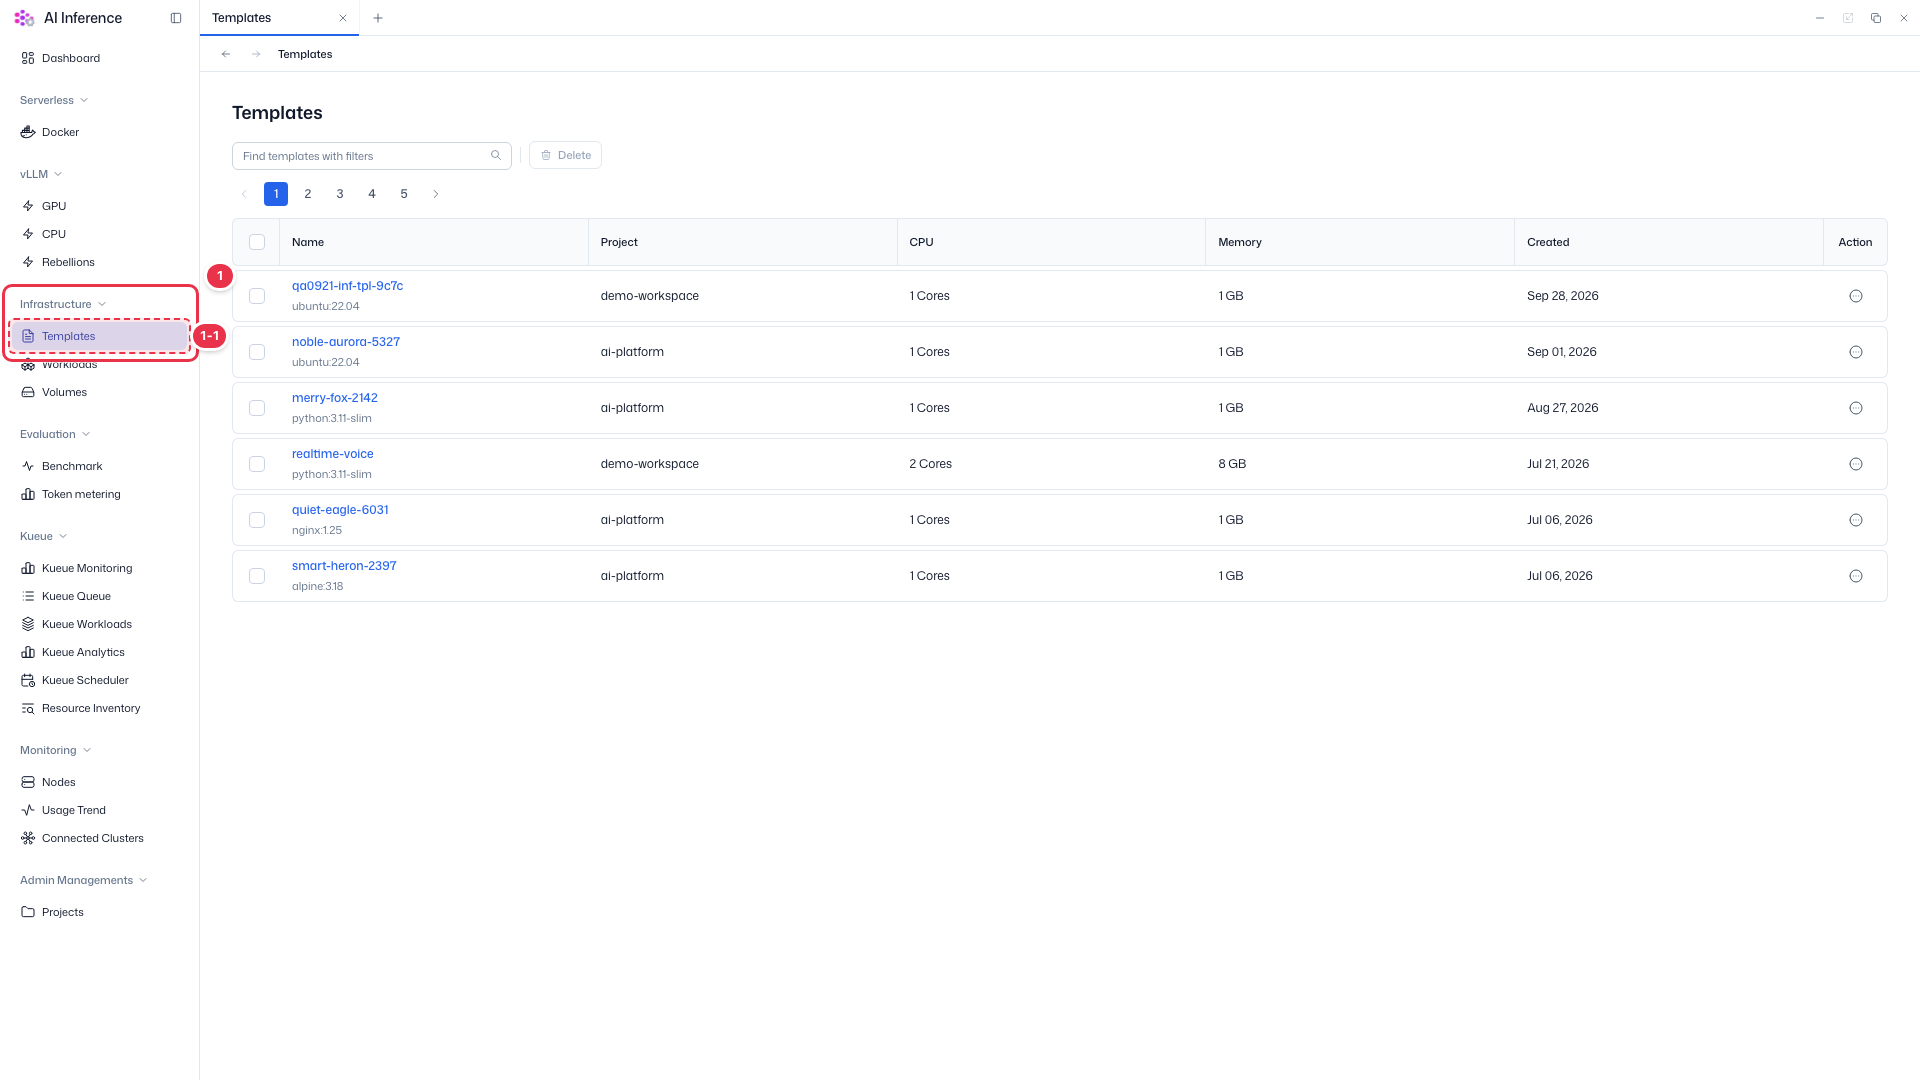Open action menu for smart-heron-2397 row
The height and width of the screenshot is (1080, 1920).
pos(1856,576)
